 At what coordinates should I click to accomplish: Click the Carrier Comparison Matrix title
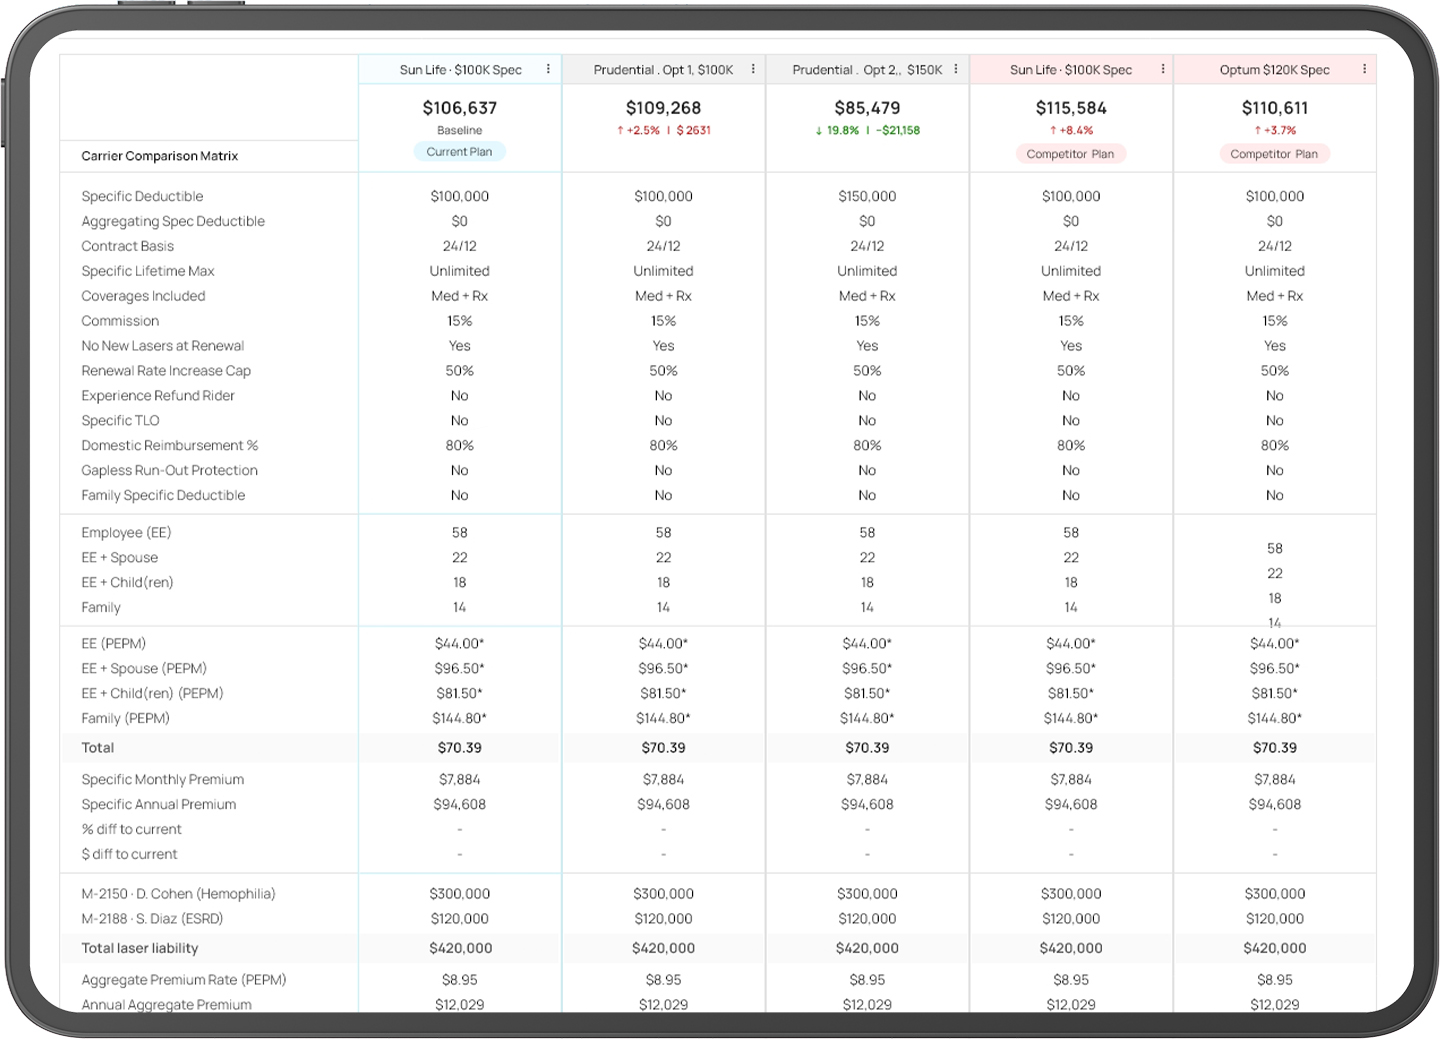coord(160,156)
